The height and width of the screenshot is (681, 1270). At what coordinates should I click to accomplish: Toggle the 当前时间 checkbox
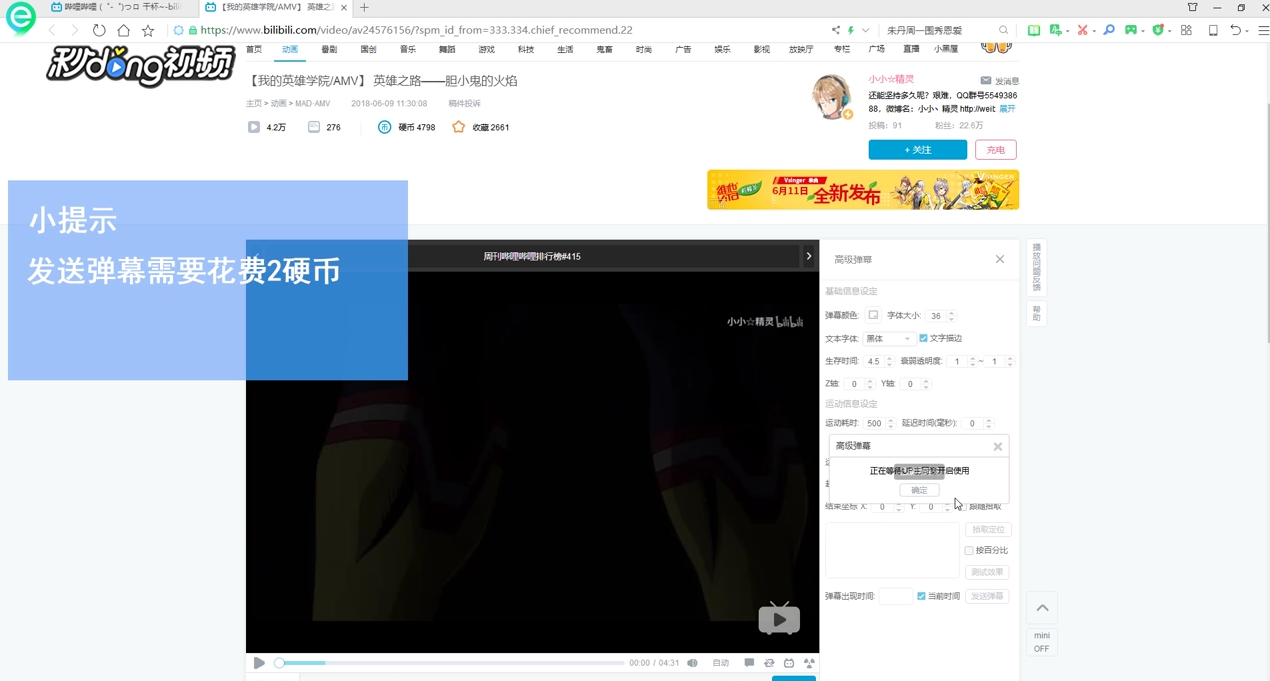click(921, 596)
